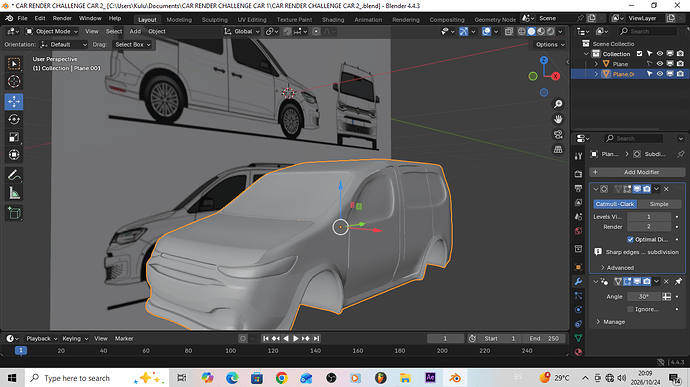Select the 3D Cursor tool
The image size is (690, 387).
click(x=14, y=81)
